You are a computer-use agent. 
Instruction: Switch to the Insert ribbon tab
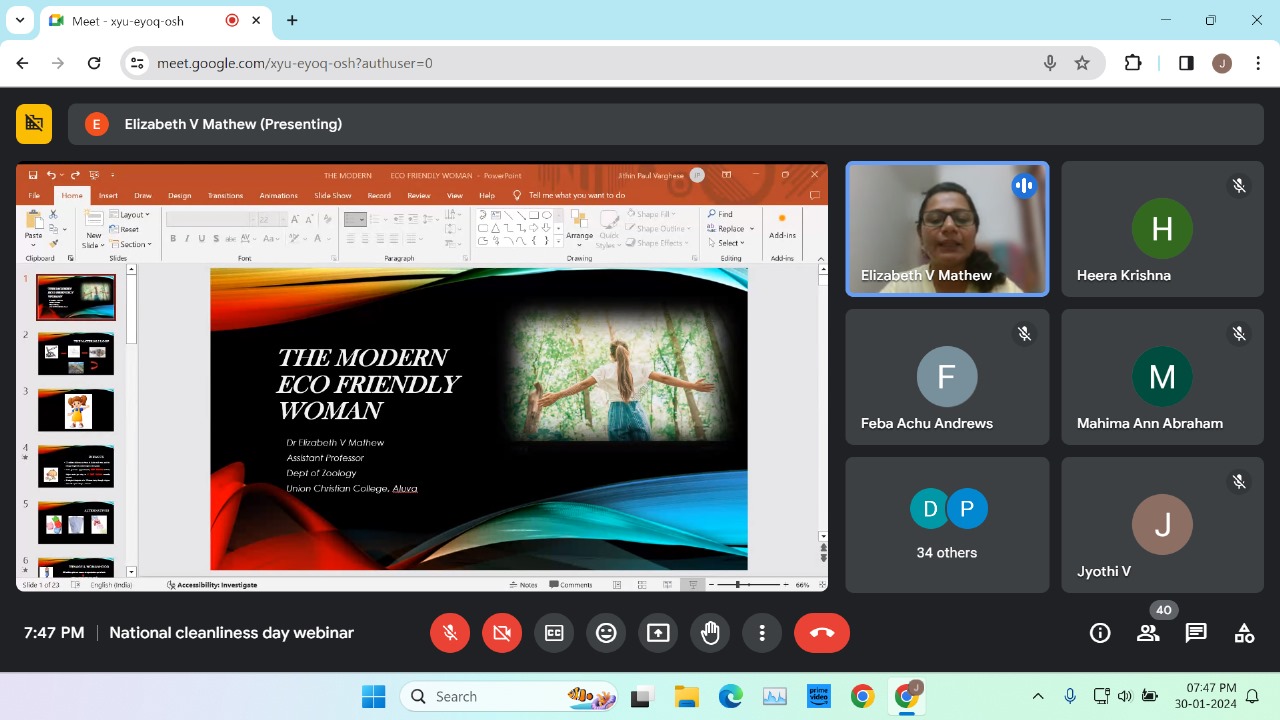(108, 196)
